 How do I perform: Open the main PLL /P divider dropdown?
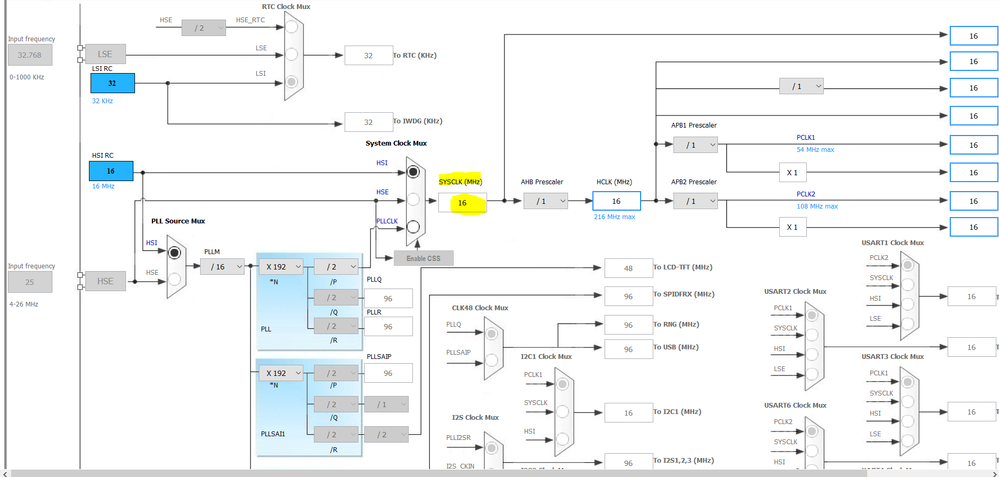[336, 267]
